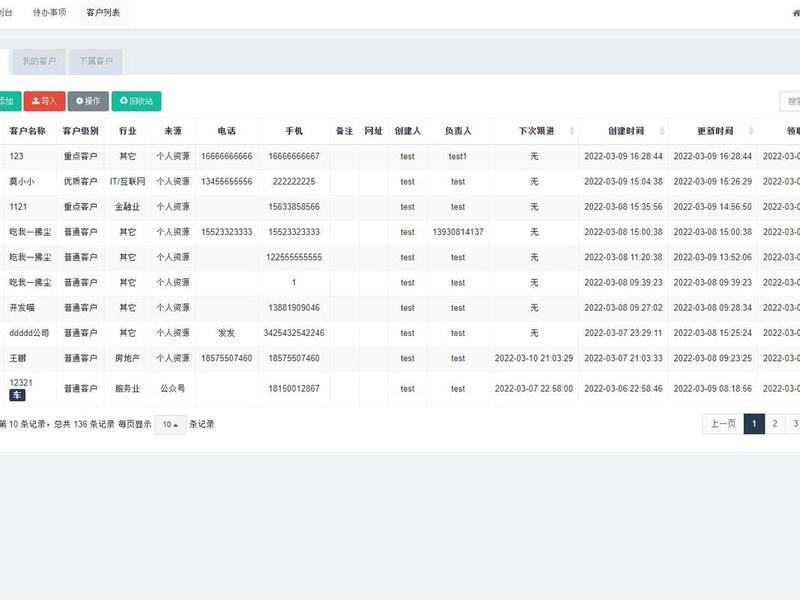The width and height of the screenshot is (800, 600).
Task: Click customer name 12321
Action: point(21,383)
